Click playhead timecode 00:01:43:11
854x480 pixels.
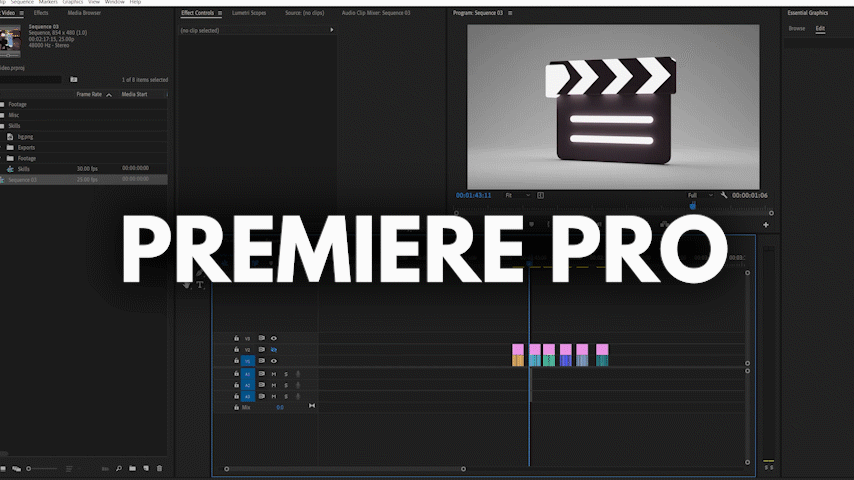pos(473,195)
